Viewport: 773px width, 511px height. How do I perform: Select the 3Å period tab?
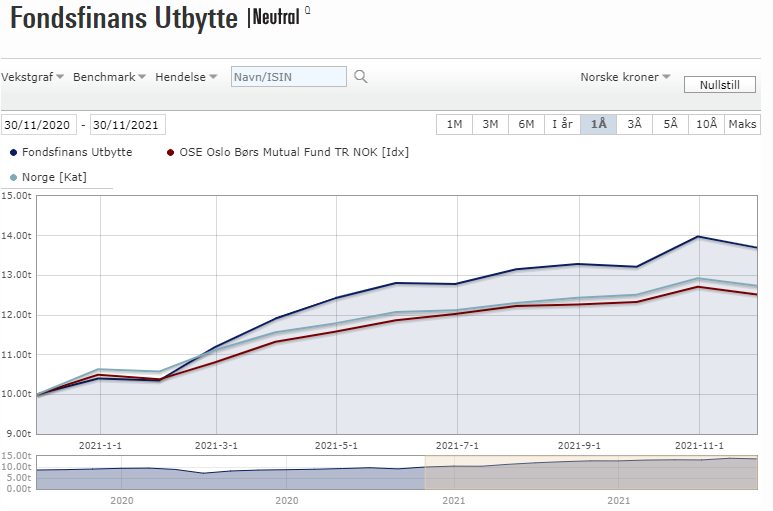tap(634, 124)
